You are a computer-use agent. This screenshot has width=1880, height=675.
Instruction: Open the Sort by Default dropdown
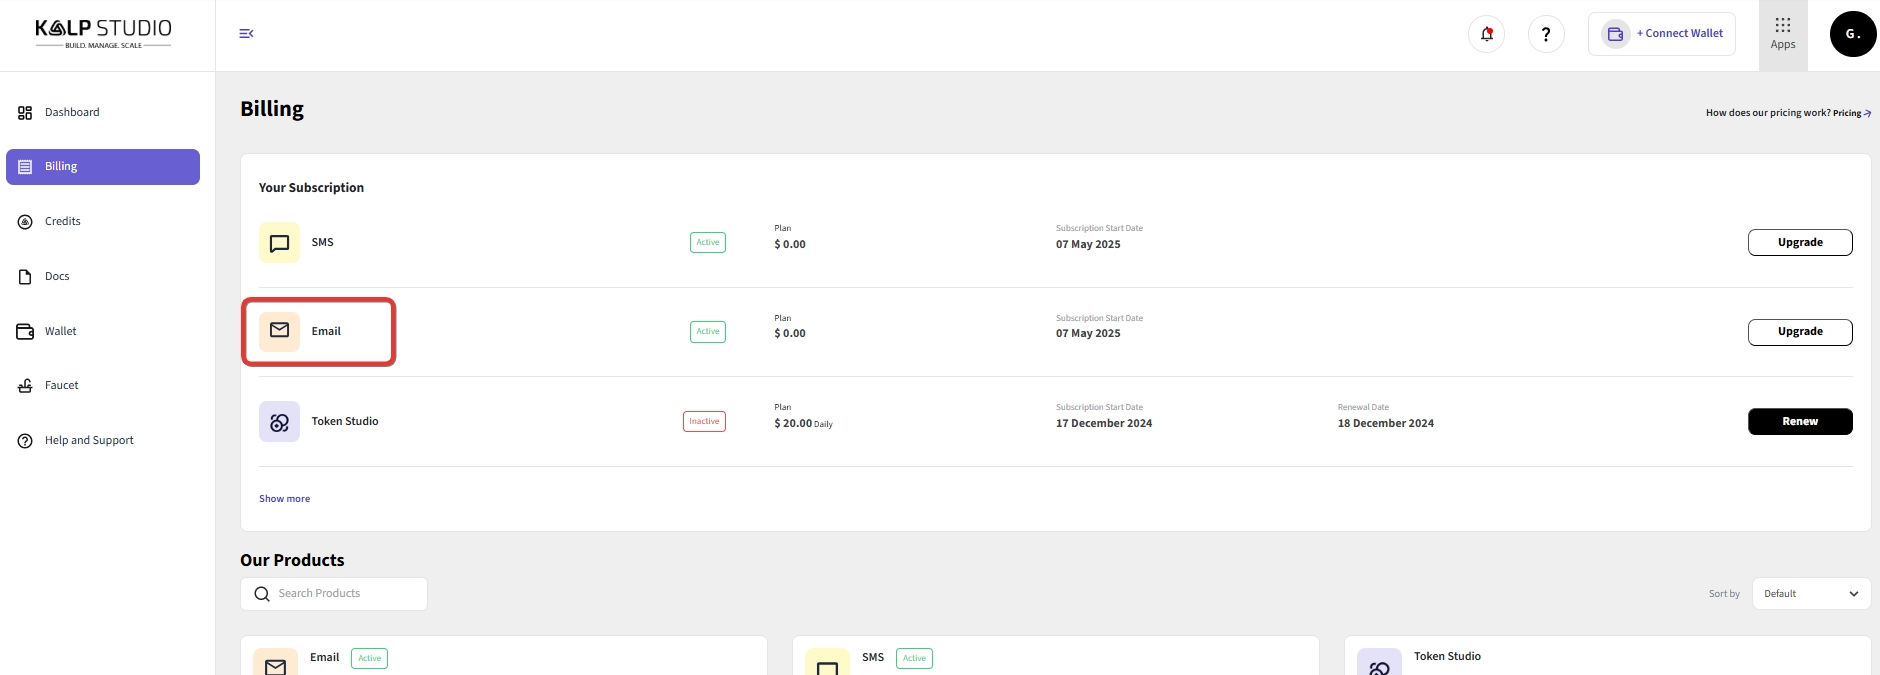tap(1810, 594)
